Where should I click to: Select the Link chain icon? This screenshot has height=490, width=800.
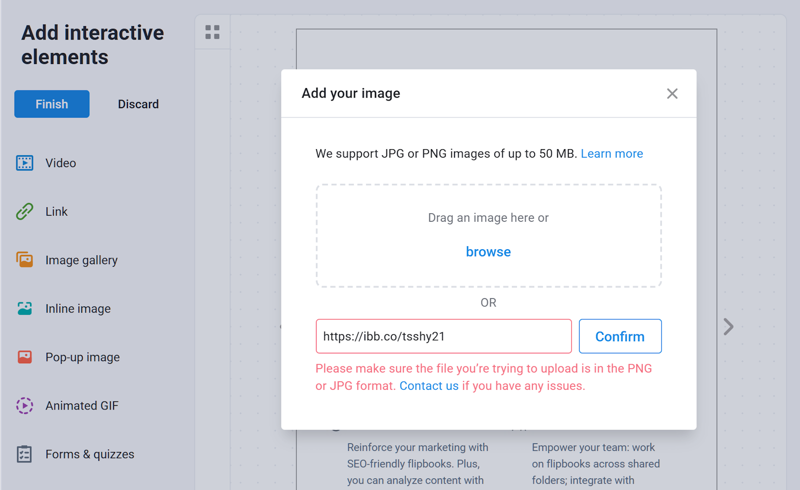(x=24, y=211)
